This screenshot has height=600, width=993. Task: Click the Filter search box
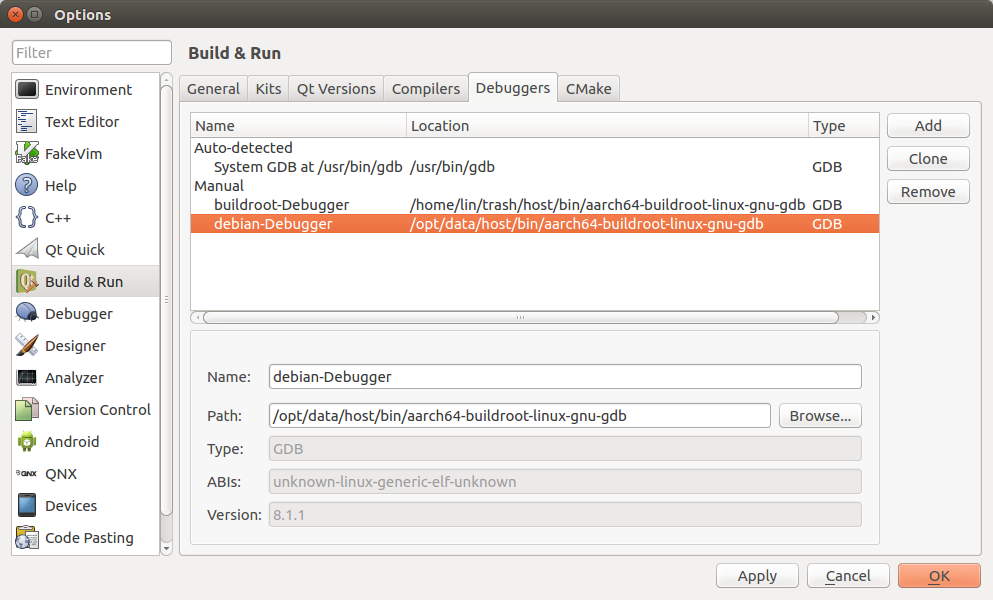pos(92,53)
